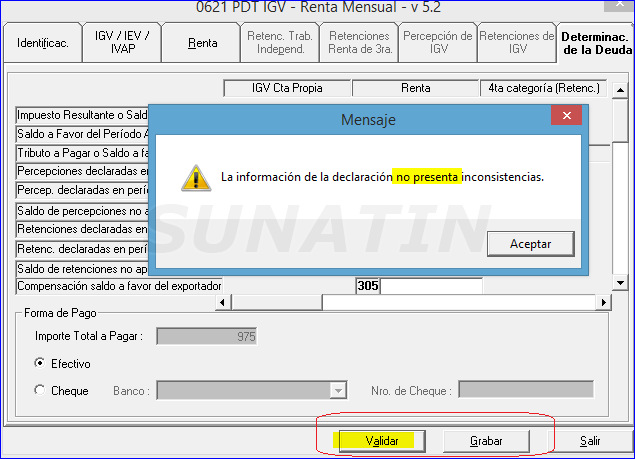635x459 pixels.
Task: Close the Mensaje dialog with the red X
Action: (x=567, y=115)
